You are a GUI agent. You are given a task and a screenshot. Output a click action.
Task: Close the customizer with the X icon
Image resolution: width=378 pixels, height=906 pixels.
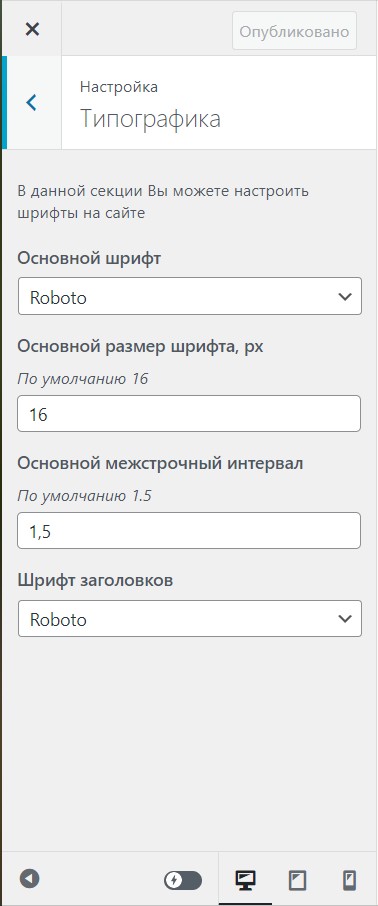pos(32,29)
